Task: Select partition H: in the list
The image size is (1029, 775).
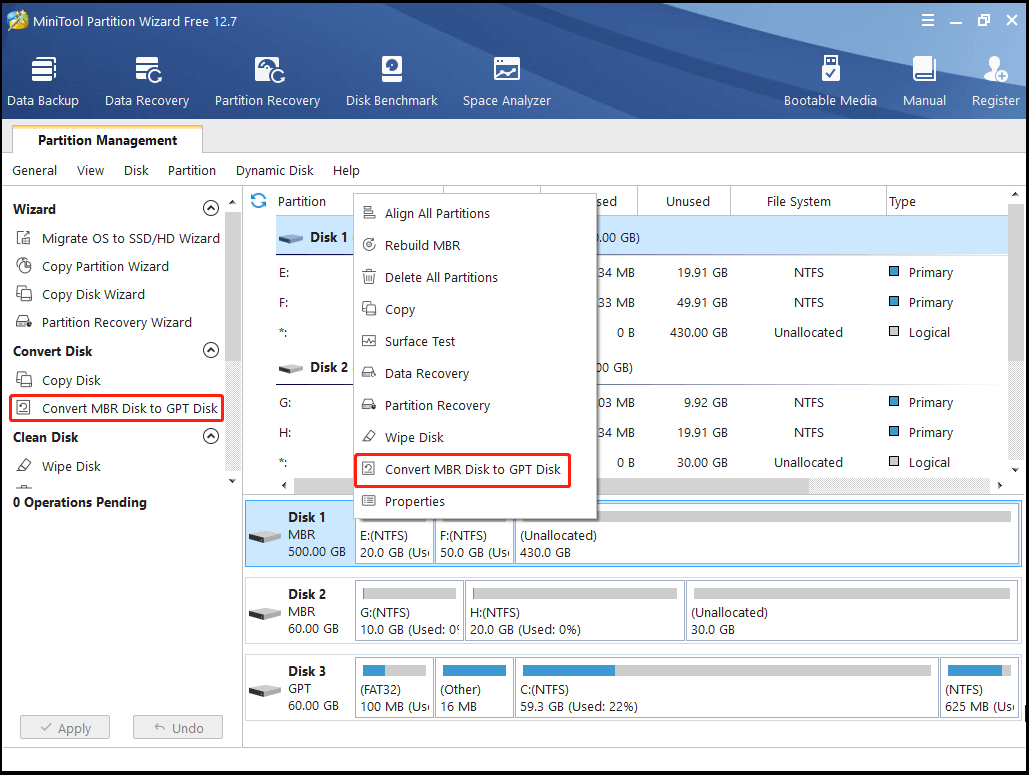Action: click(642, 432)
